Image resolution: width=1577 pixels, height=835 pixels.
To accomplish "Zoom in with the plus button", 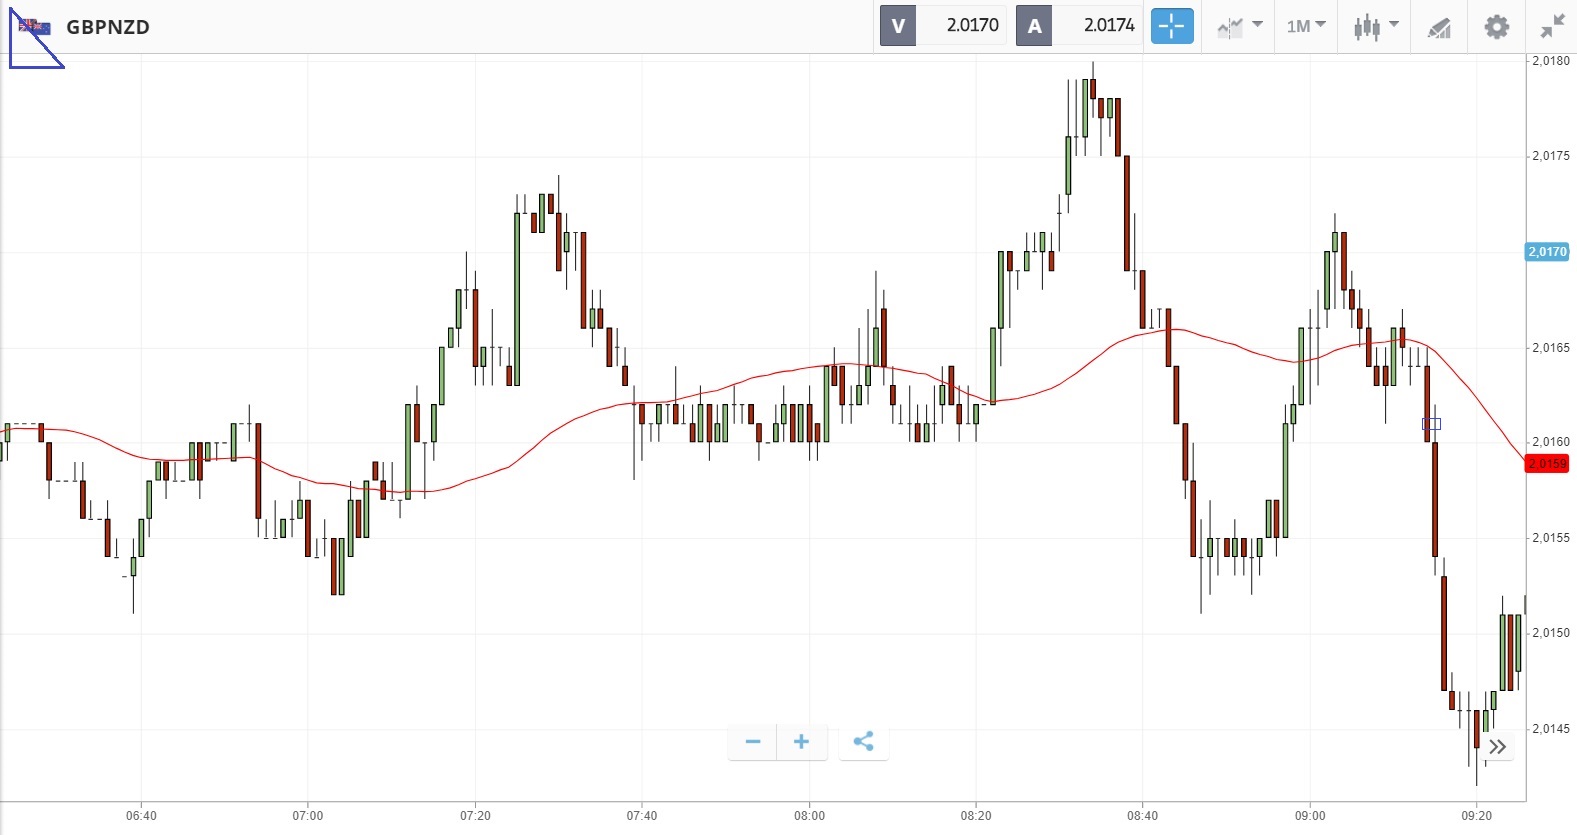I will (x=801, y=741).
